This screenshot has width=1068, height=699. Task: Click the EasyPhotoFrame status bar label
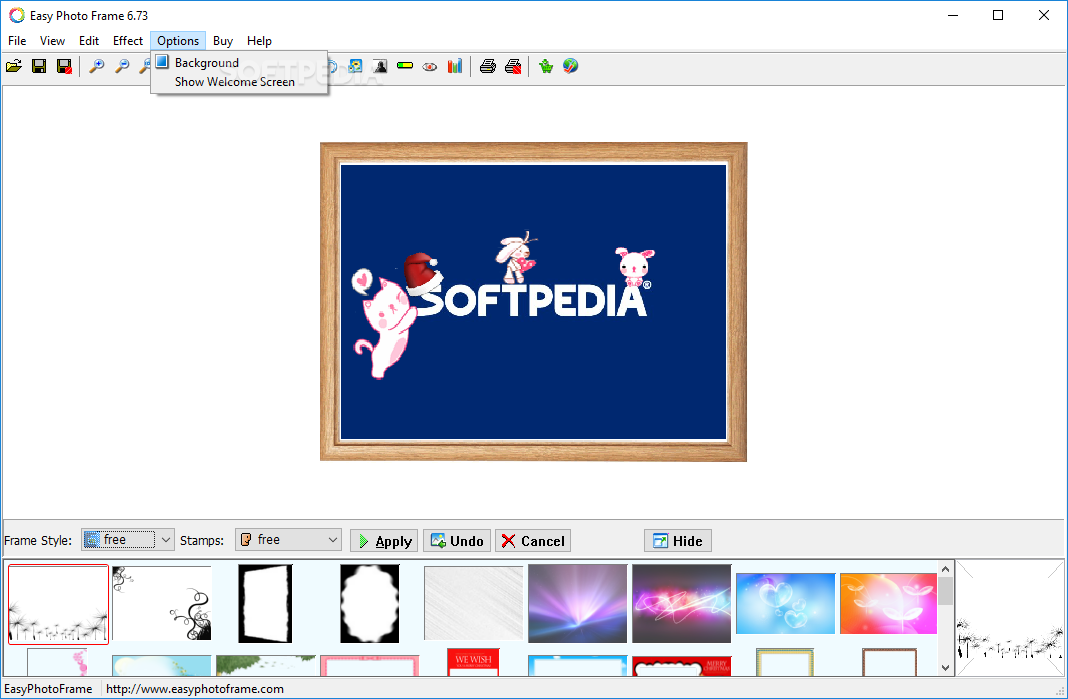click(48, 689)
